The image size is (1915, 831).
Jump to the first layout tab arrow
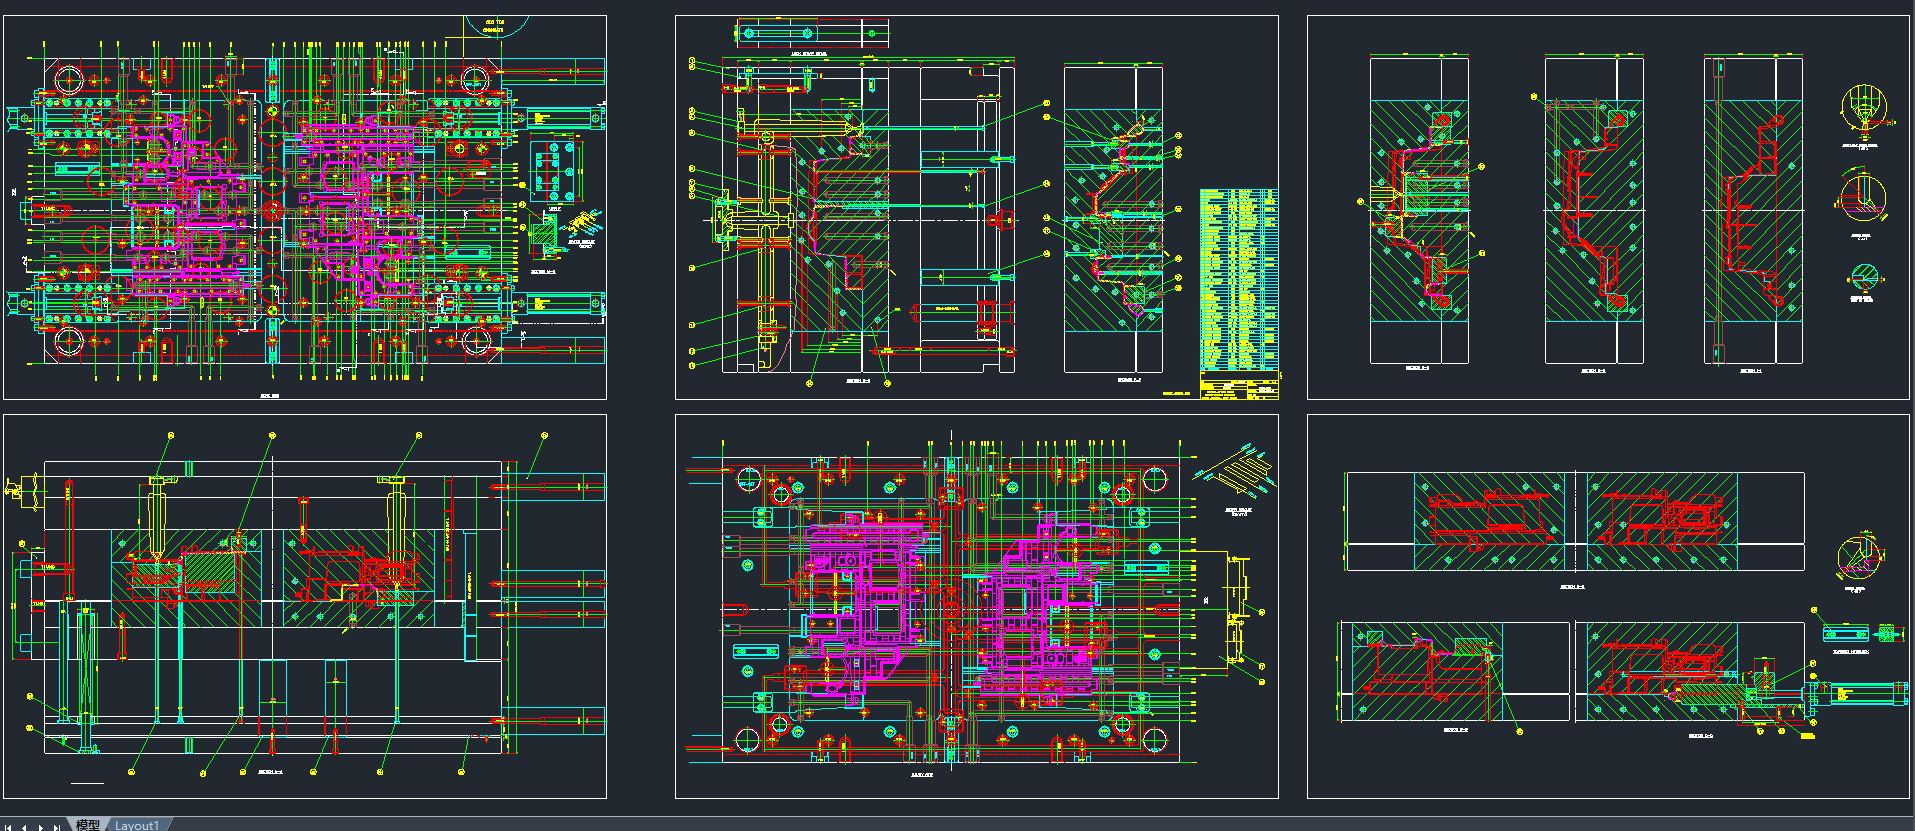(10, 826)
